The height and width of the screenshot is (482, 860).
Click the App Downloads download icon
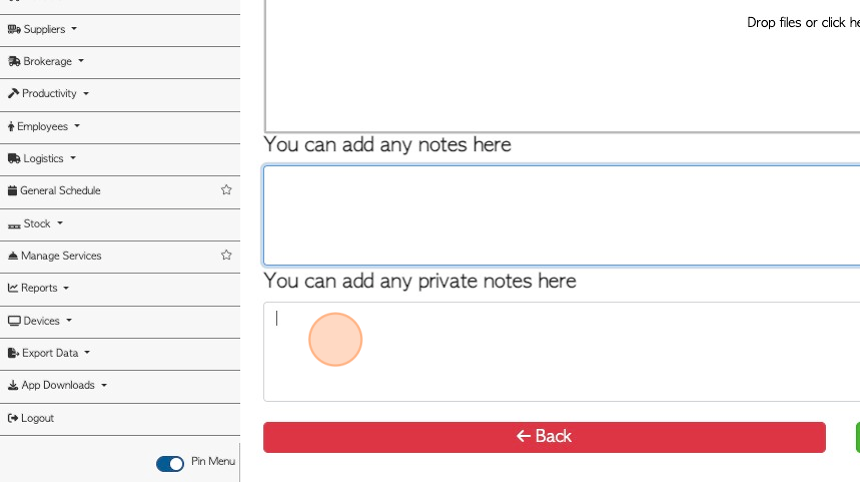click(13, 385)
